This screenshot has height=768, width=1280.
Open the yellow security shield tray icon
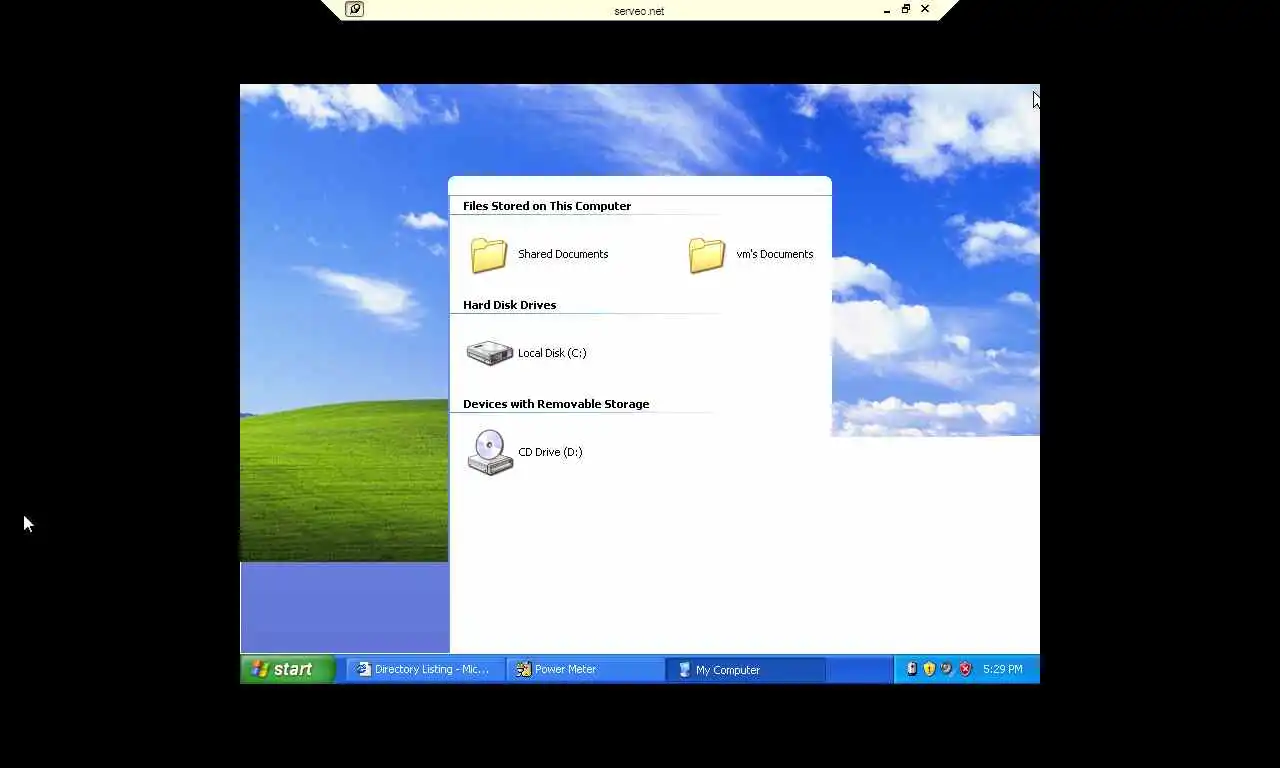pyautogui.click(x=929, y=669)
